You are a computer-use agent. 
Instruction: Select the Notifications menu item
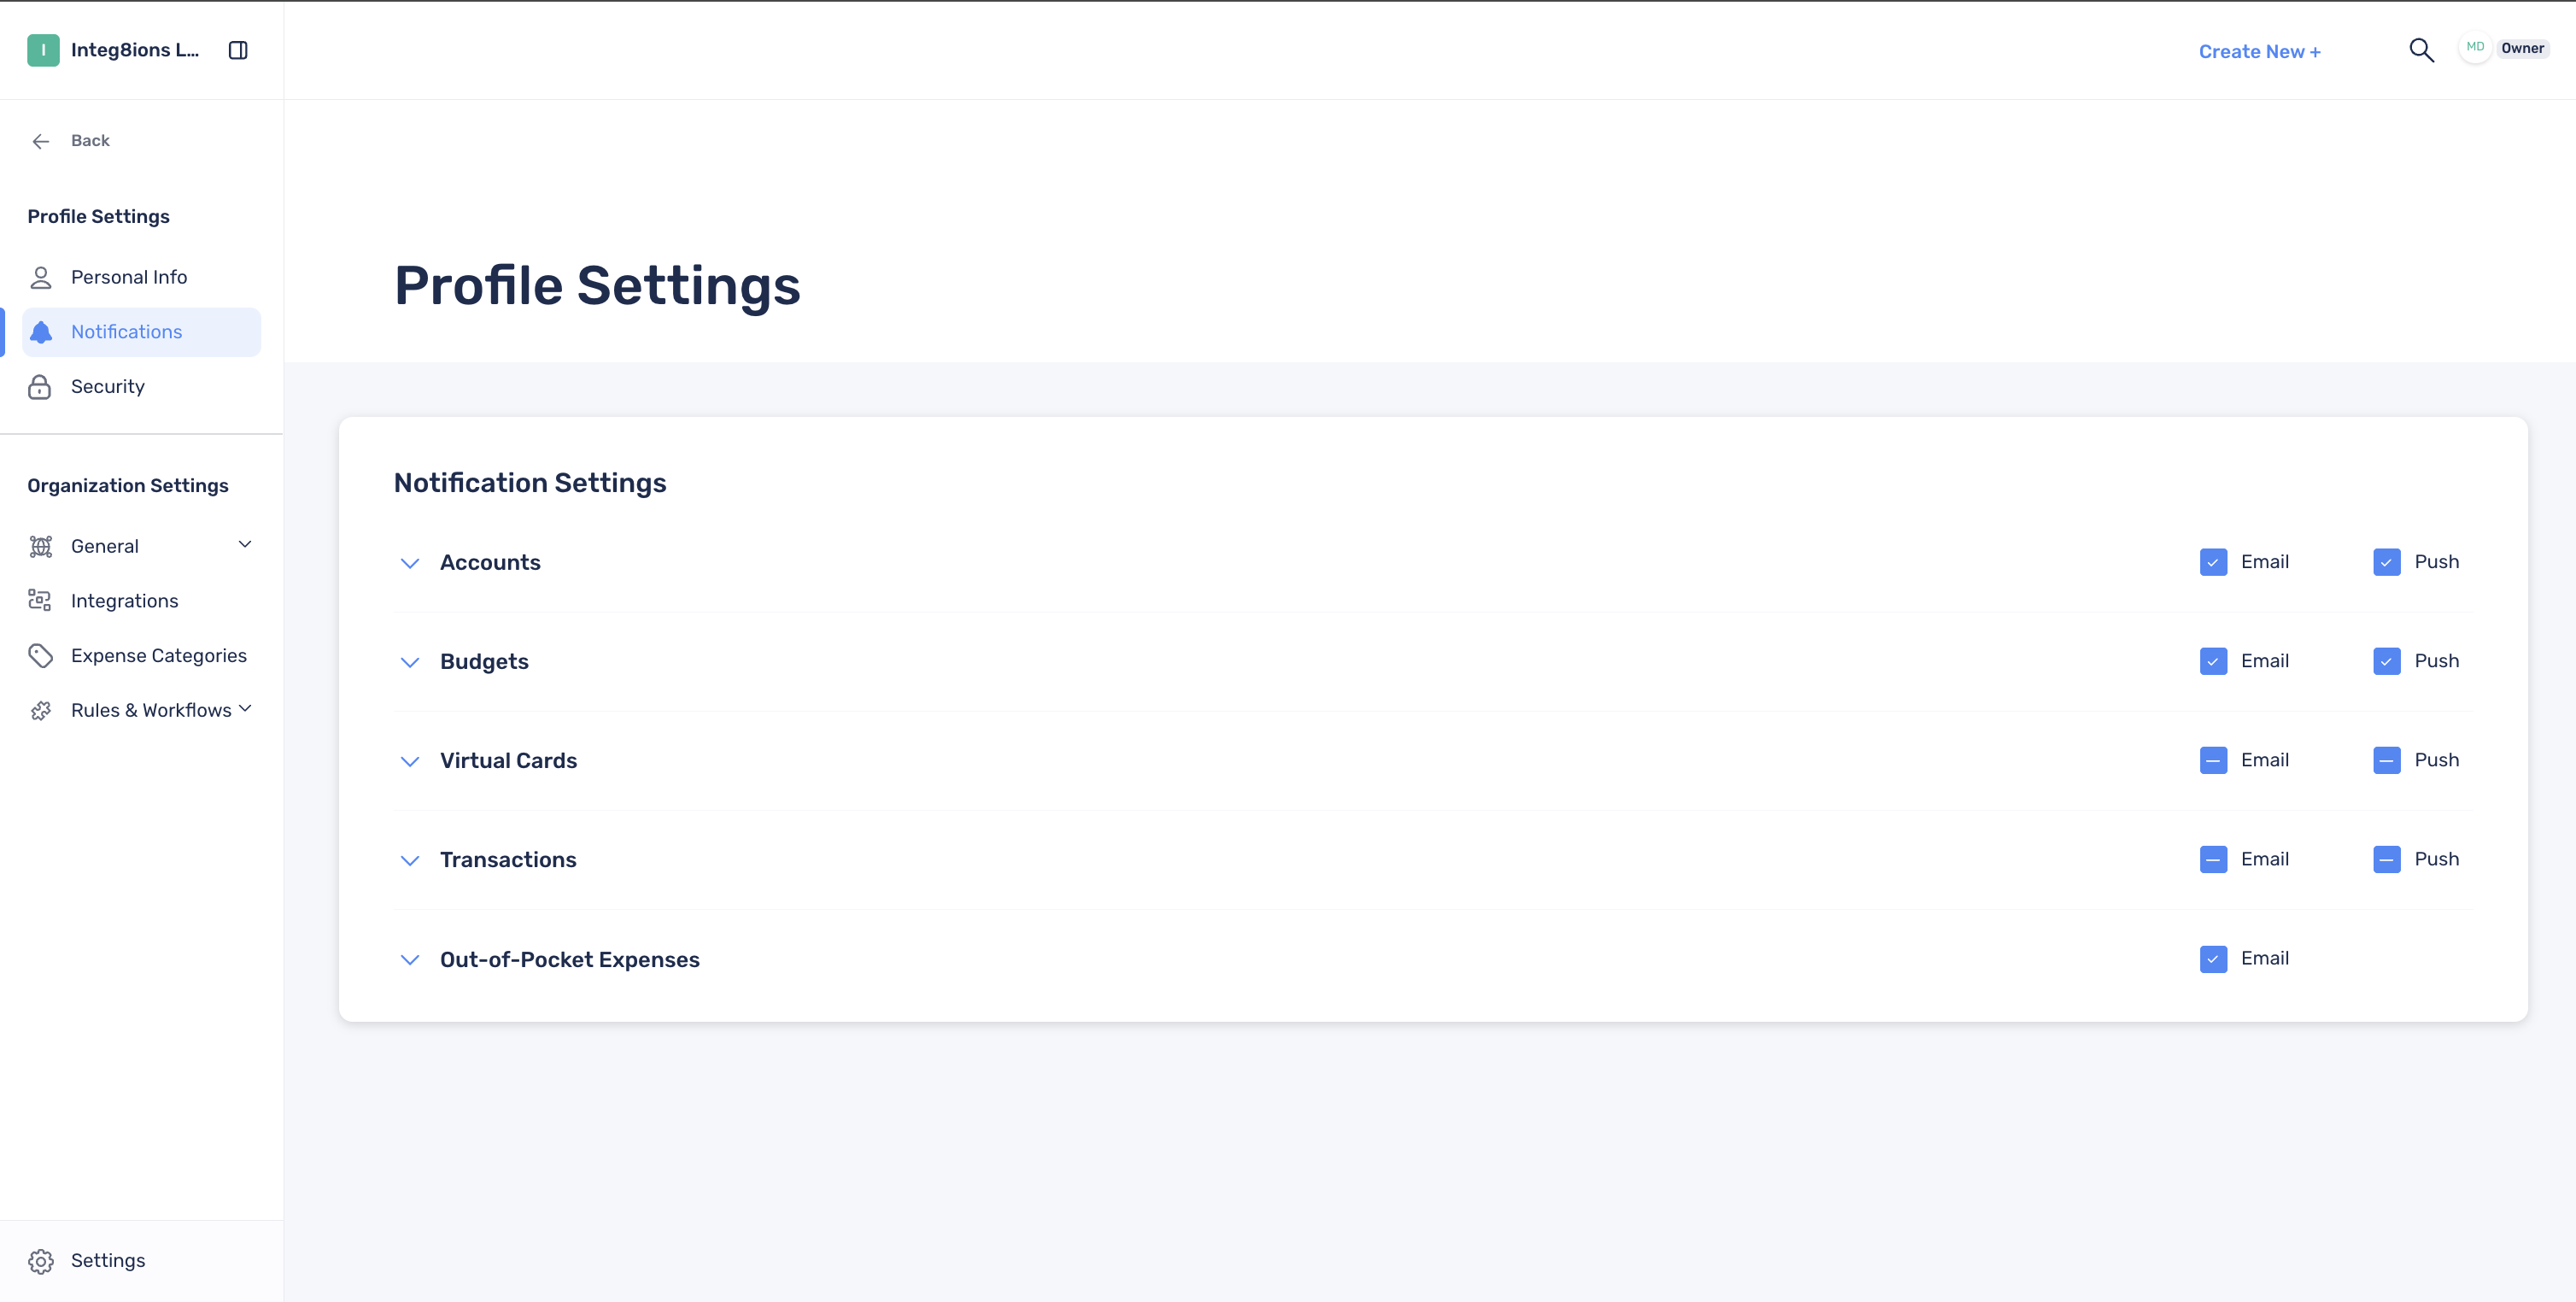141,332
